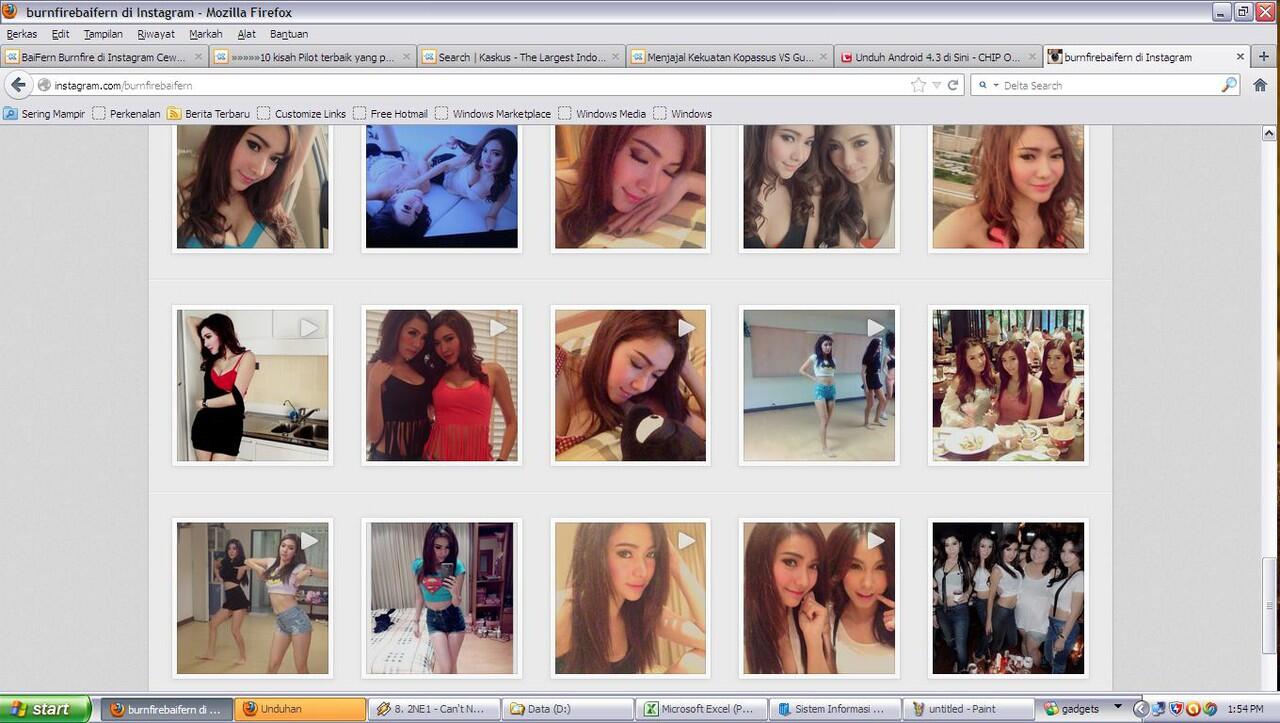Close the Unduh Android 4.3 tab
The image size is (1280, 723).
pyautogui.click(x=1032, y=57)
